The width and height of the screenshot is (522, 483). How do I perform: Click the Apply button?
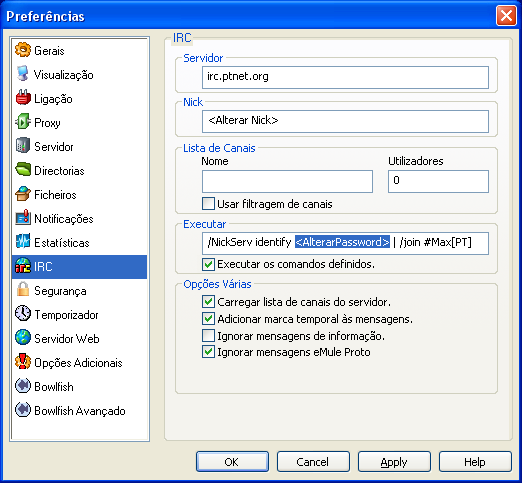point(394,462)
